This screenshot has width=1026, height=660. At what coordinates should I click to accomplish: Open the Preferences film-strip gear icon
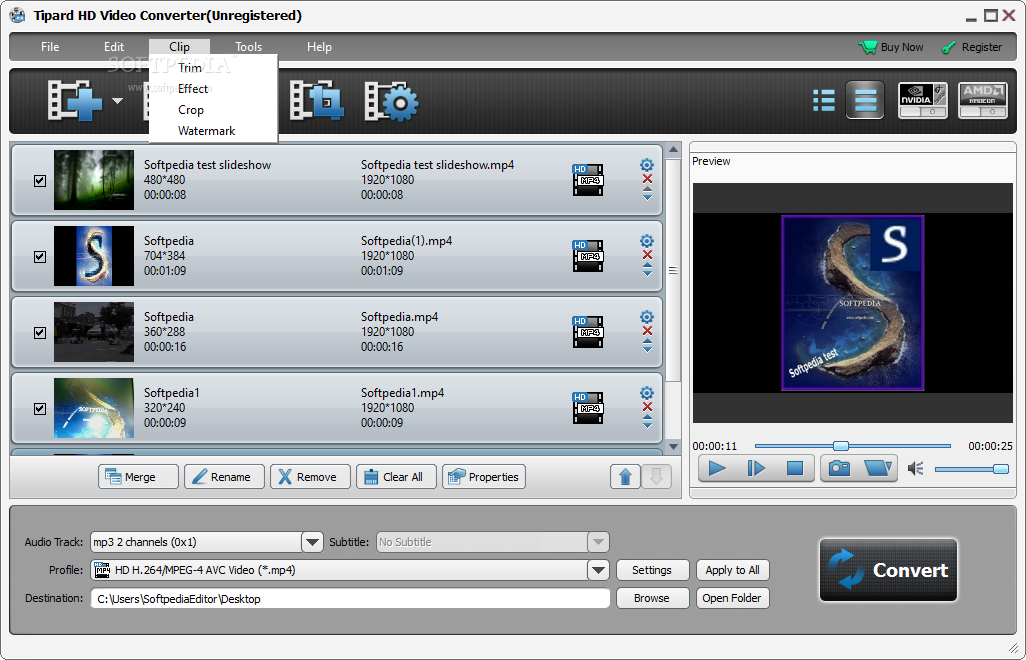pyautogui.click(x=391, y=101)
